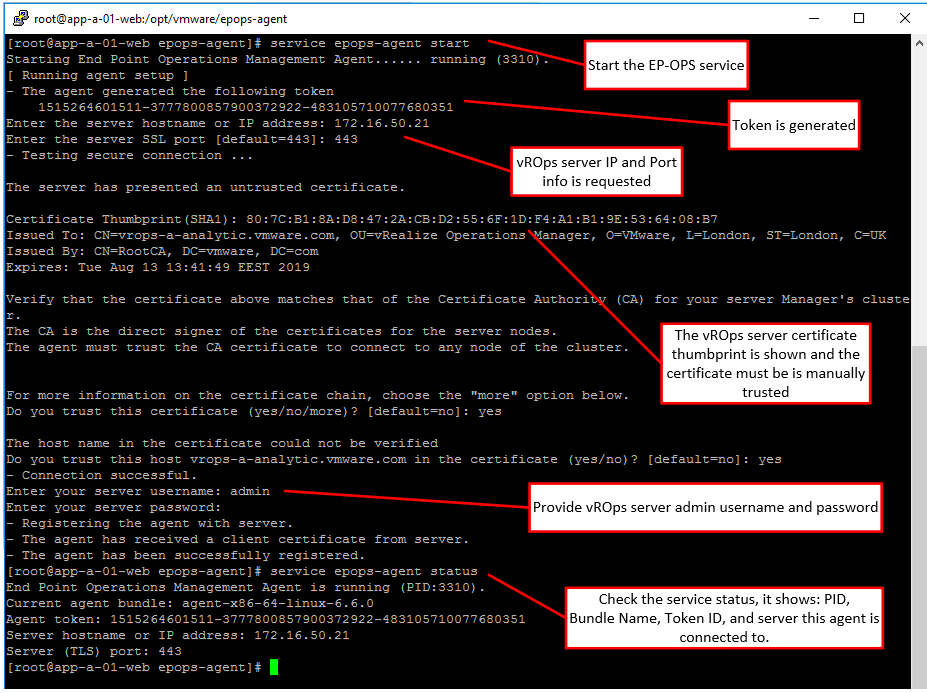The width and height of the screenshot is (927, 693).
Task: Click the window title root@app-a-01-web
Action: [x=161, y=19]
